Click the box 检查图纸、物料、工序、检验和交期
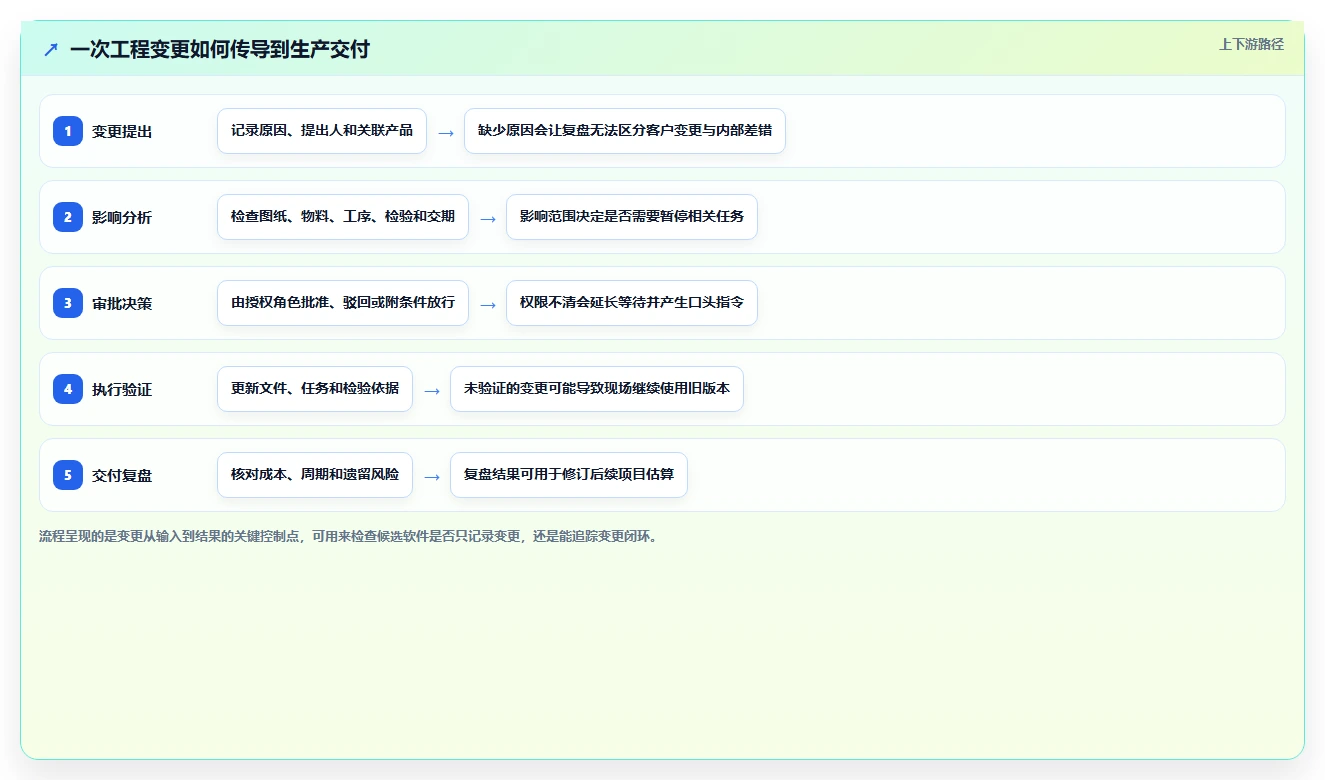Screen dimensions: 1325x780 [x=343, y=217]
